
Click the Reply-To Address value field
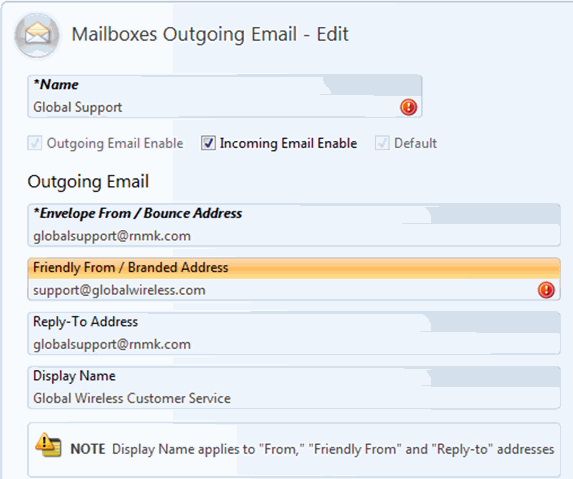(x=294, y=344)
